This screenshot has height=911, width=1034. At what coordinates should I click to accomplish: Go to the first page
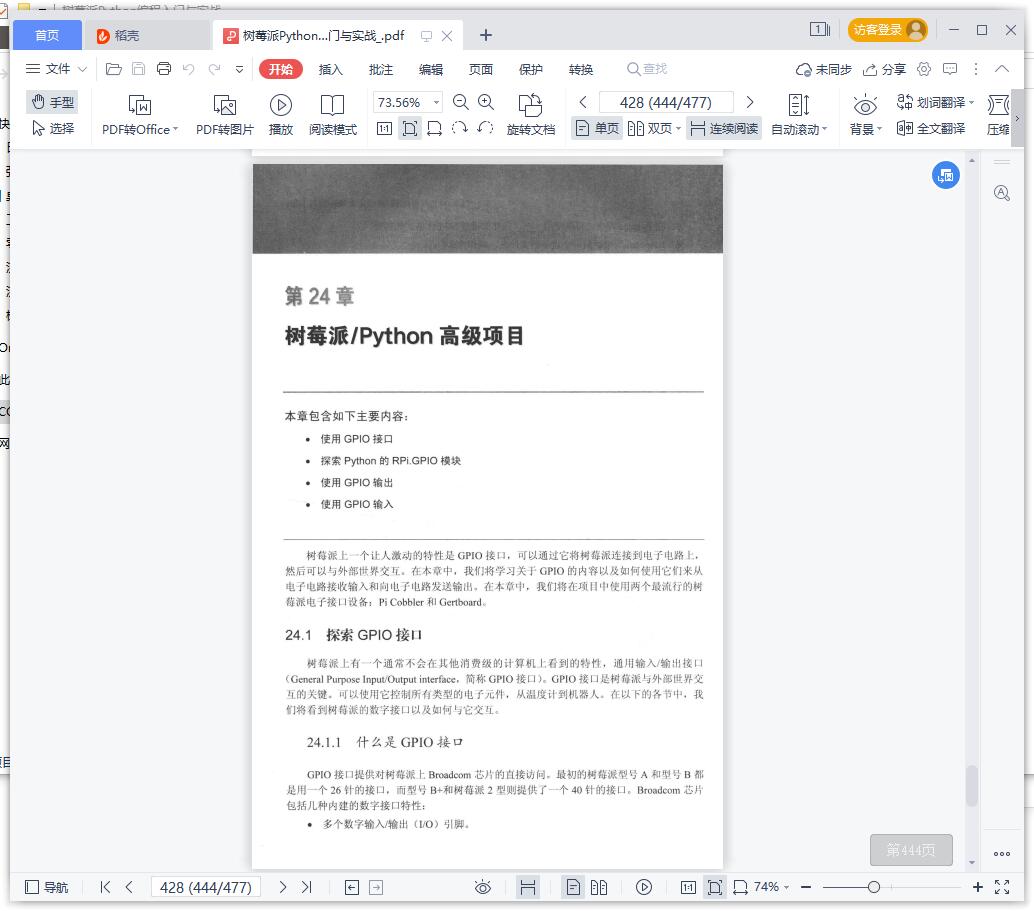105,887
